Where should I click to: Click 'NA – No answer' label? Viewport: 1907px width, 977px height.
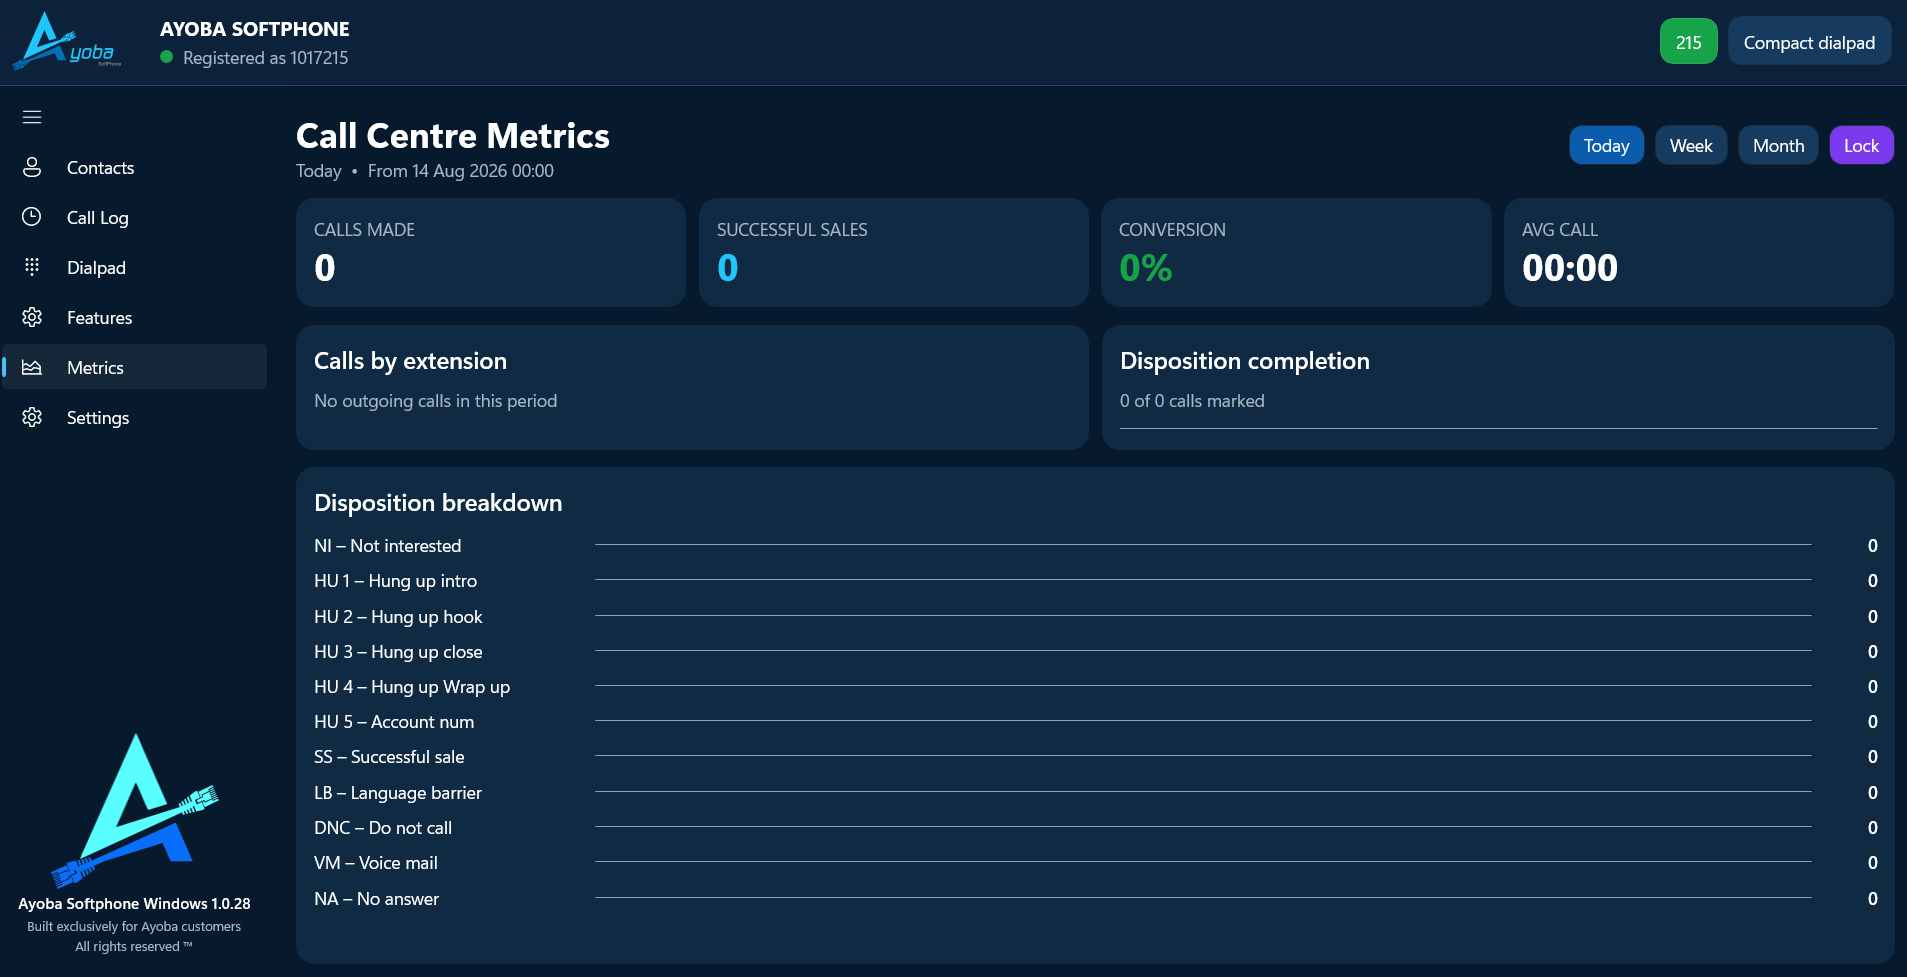click(x=376, y=899)
